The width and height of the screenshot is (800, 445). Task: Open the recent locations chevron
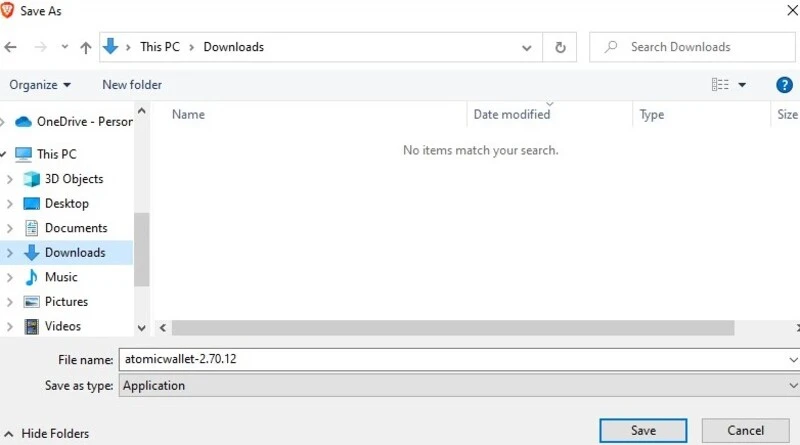[65, 47]
